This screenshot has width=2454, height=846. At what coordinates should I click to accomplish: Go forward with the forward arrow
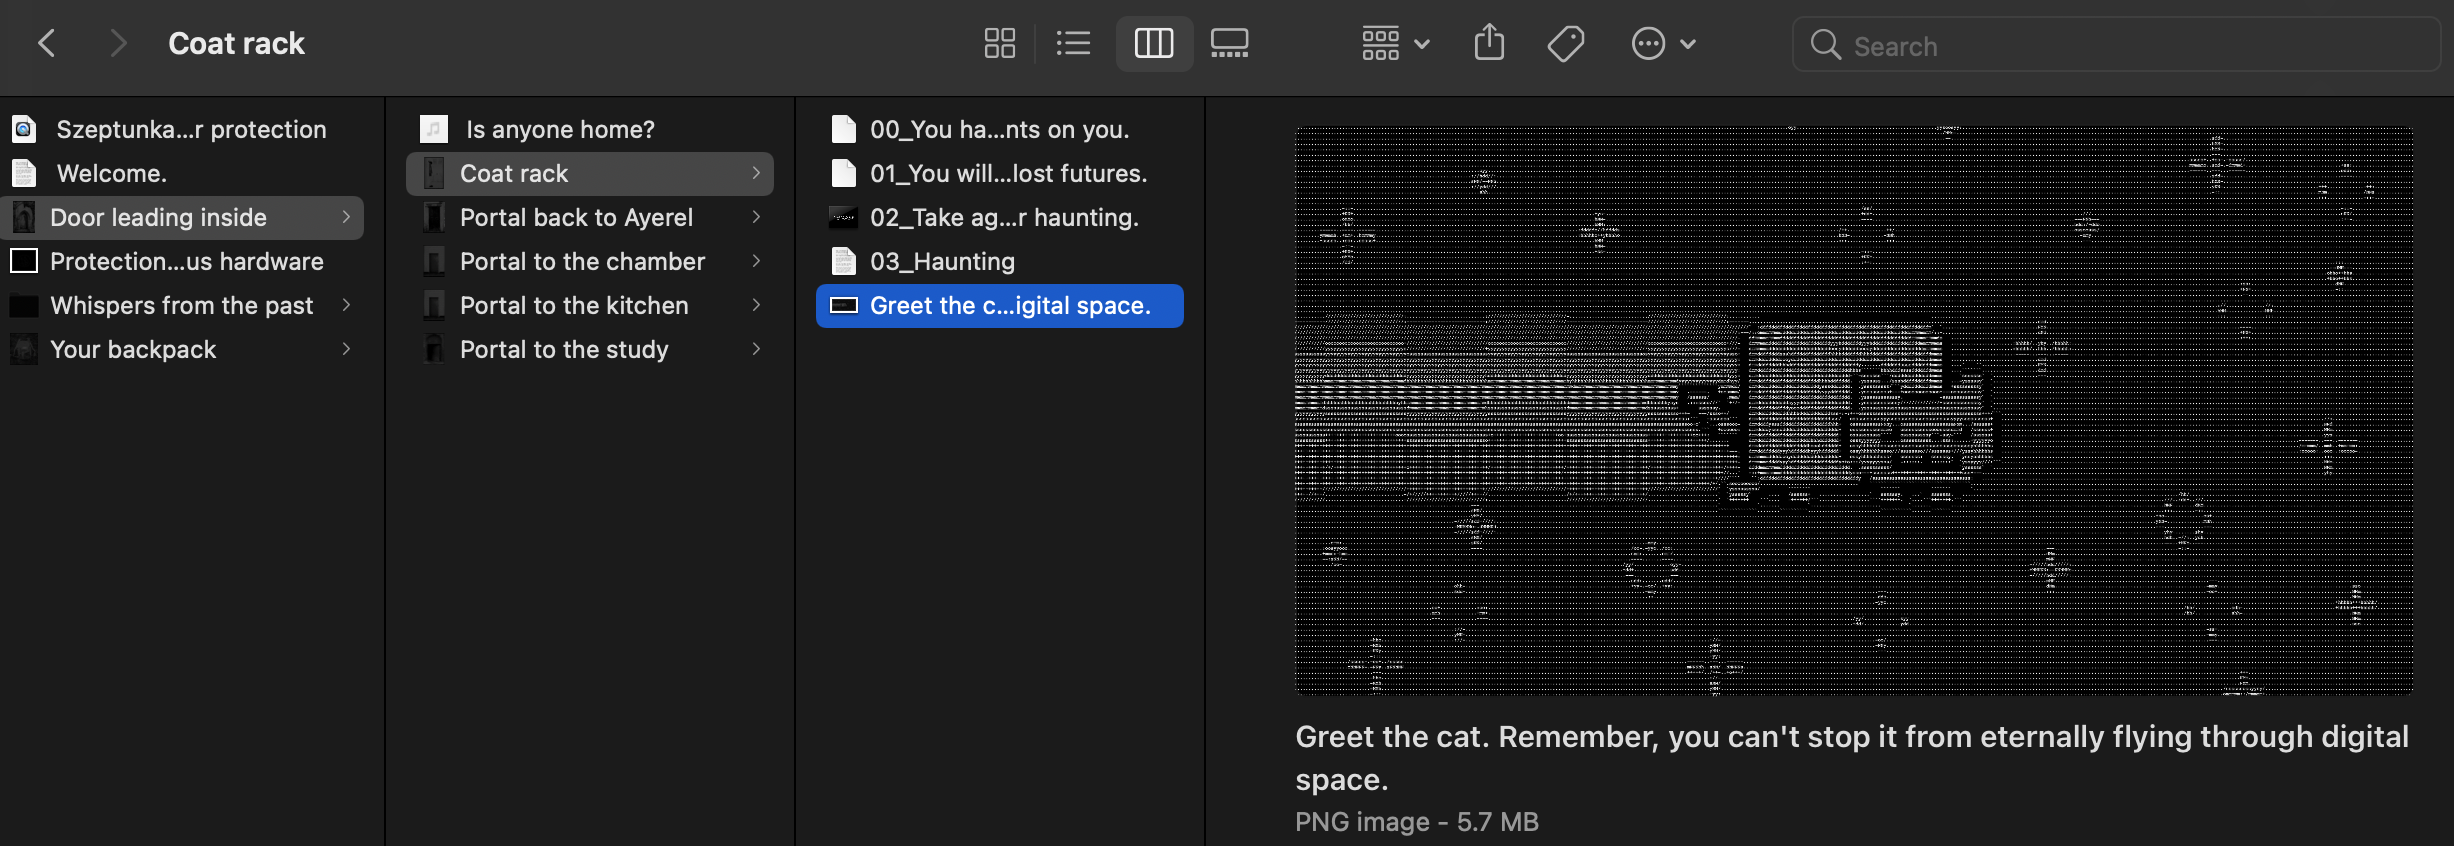118,44
